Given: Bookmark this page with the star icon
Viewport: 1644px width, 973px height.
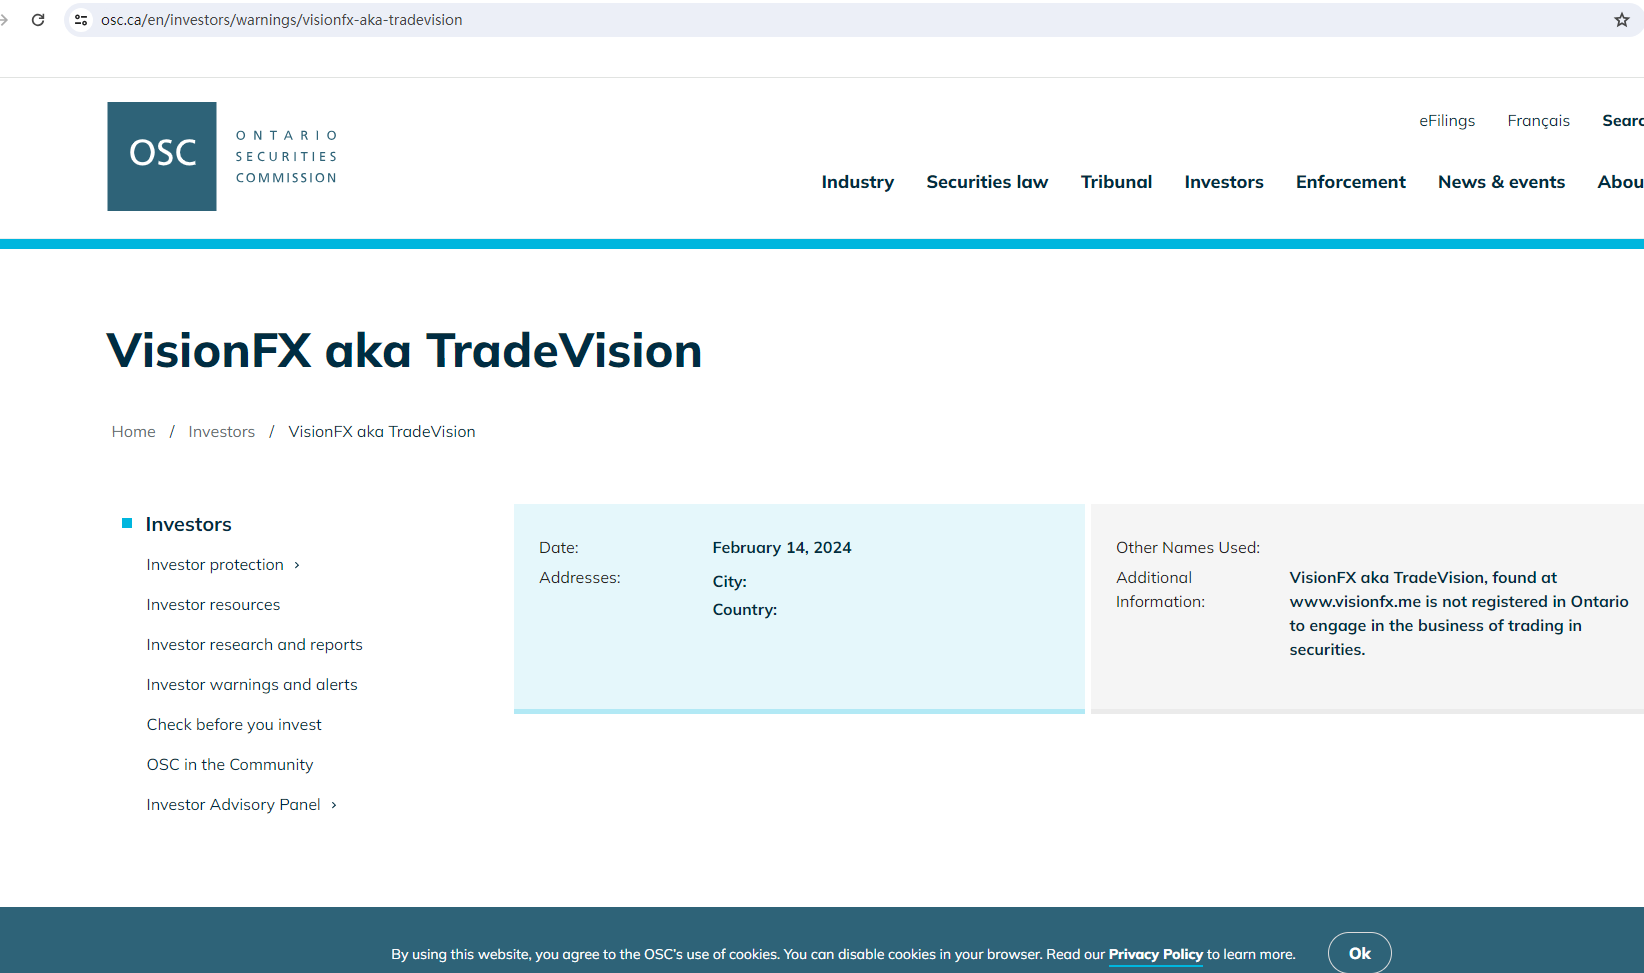Looking at the screenshot, I should (1621, 20).
